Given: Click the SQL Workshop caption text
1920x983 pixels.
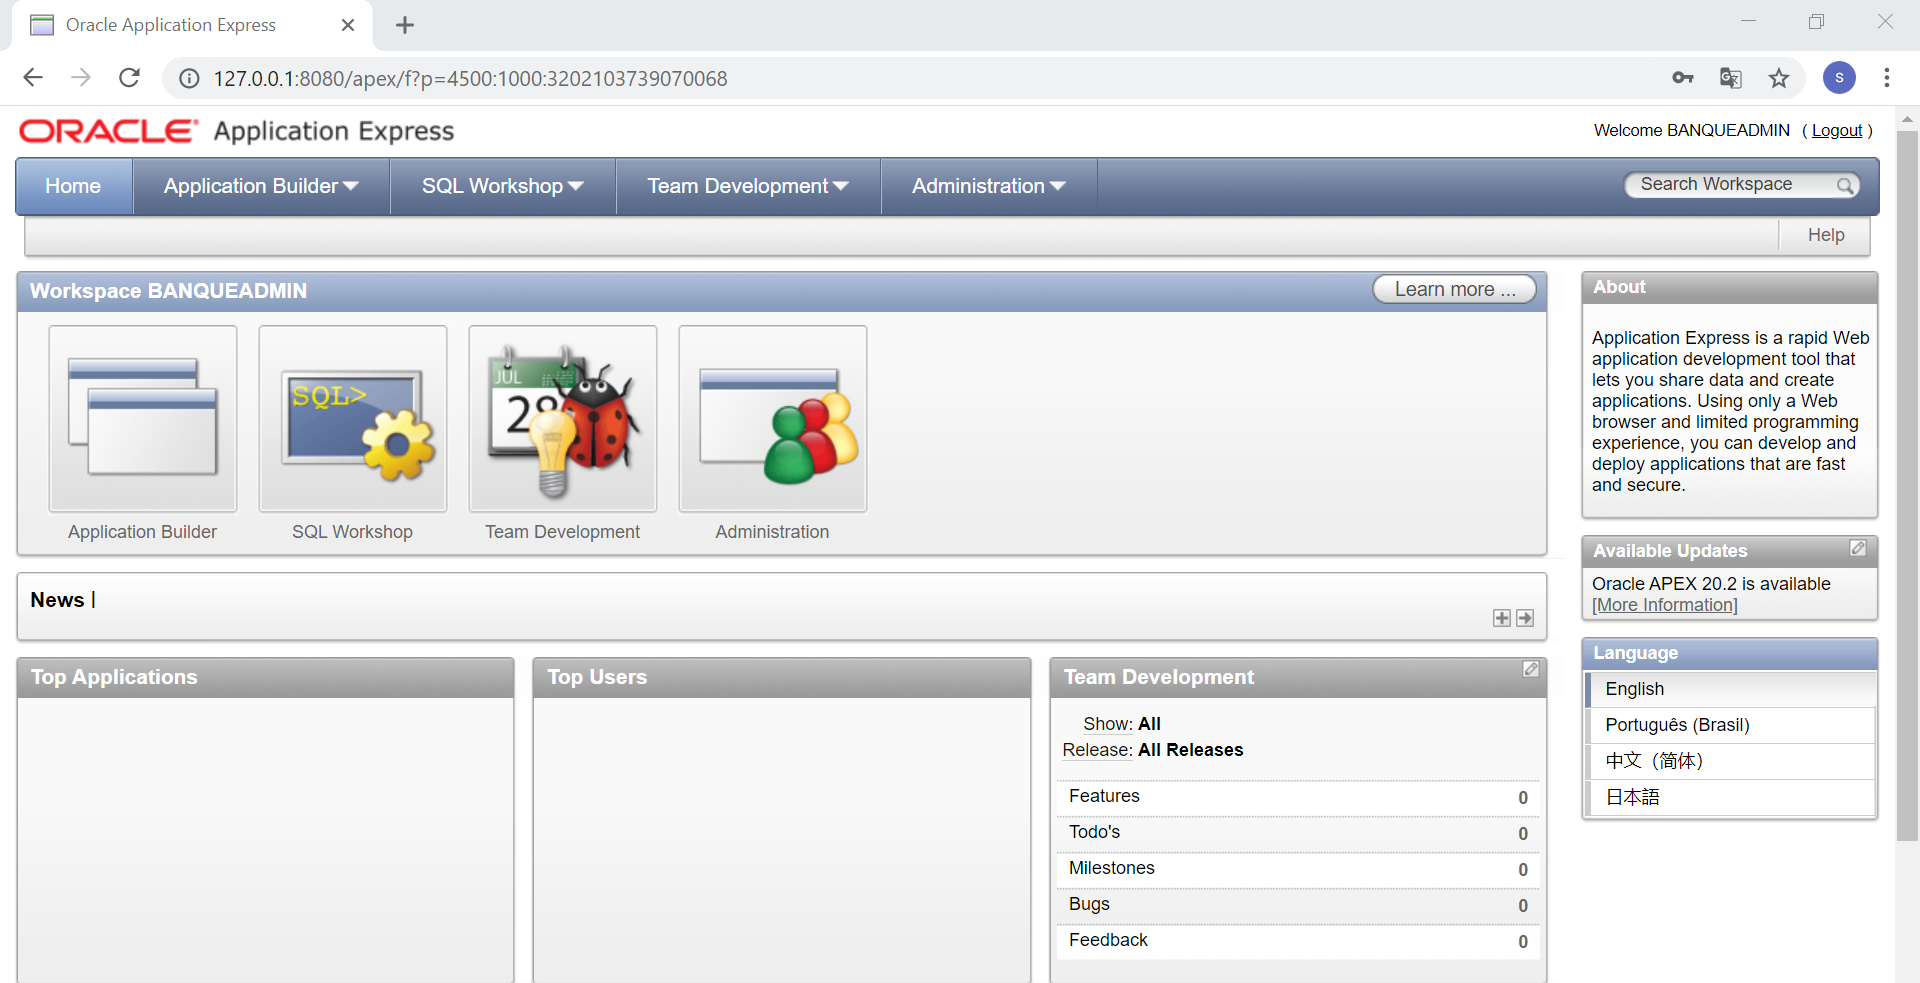Looking at the screenshot, I should click(x=352, y=532).
